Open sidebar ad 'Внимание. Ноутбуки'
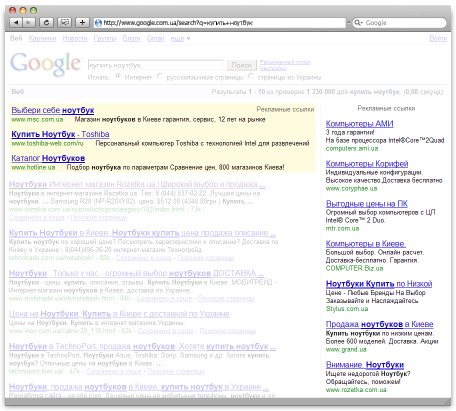The height and width of the screenshot is (411, 456). coord(365,364)
